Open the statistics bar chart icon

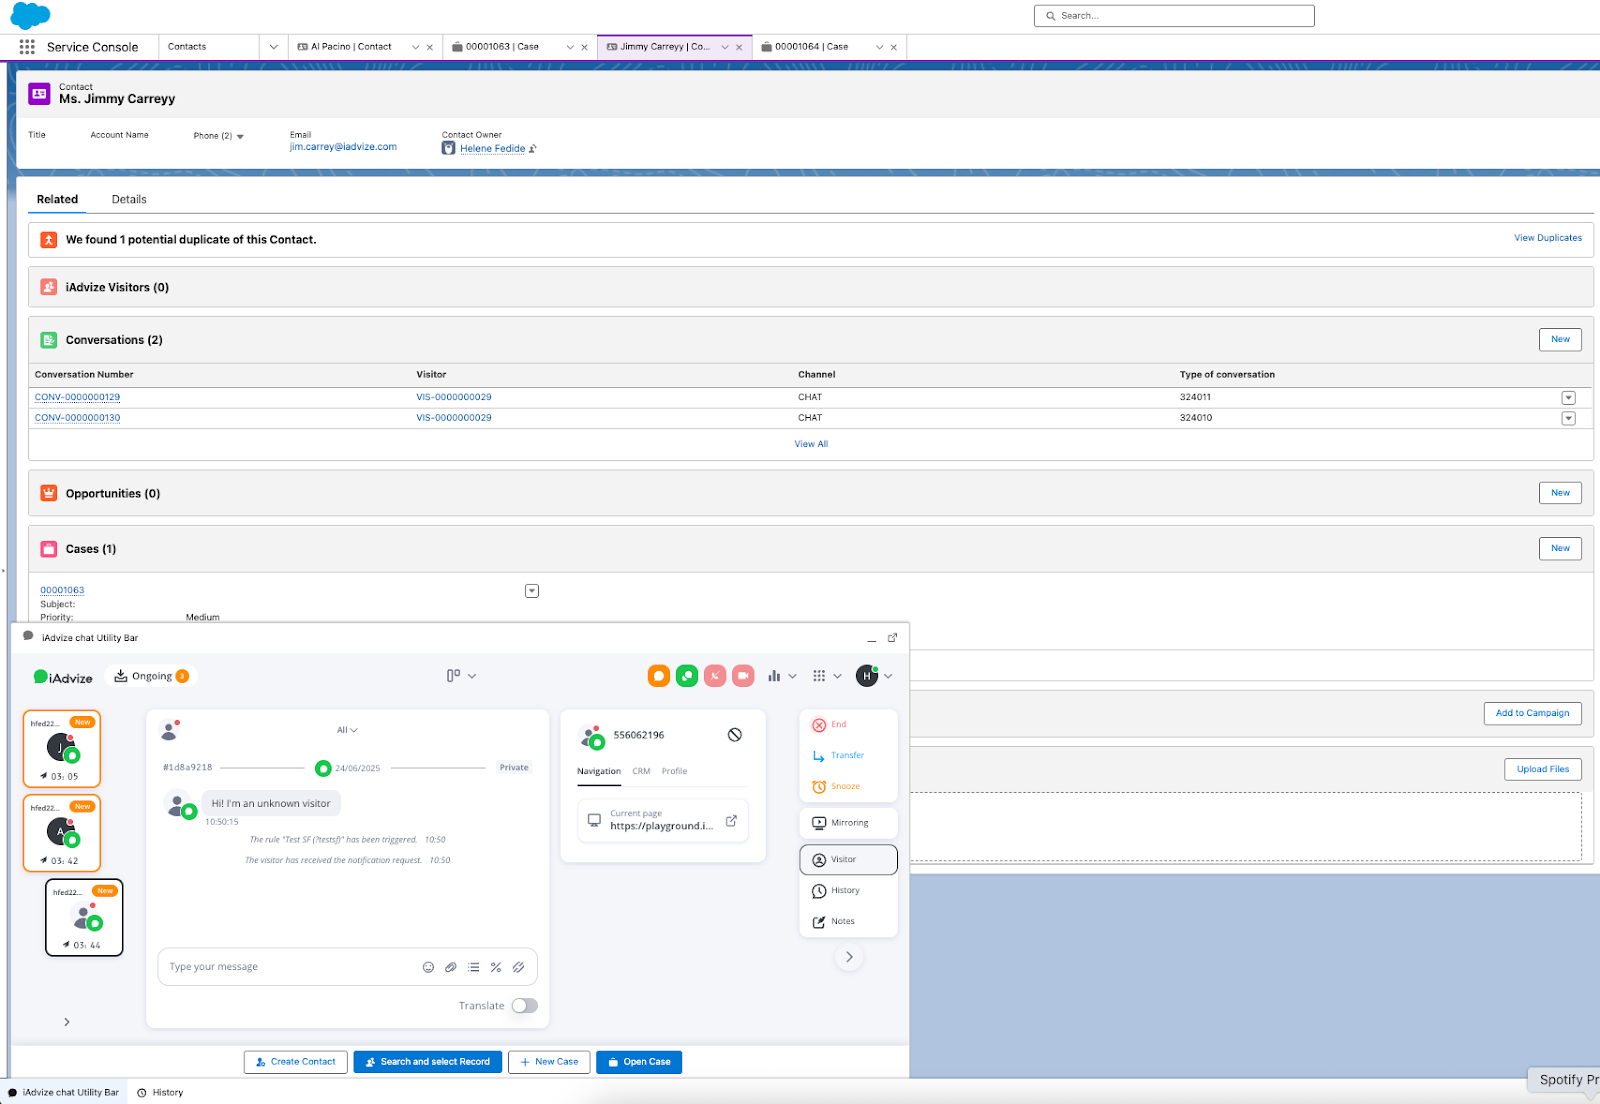pyautogui.click(x=782, y=676)
